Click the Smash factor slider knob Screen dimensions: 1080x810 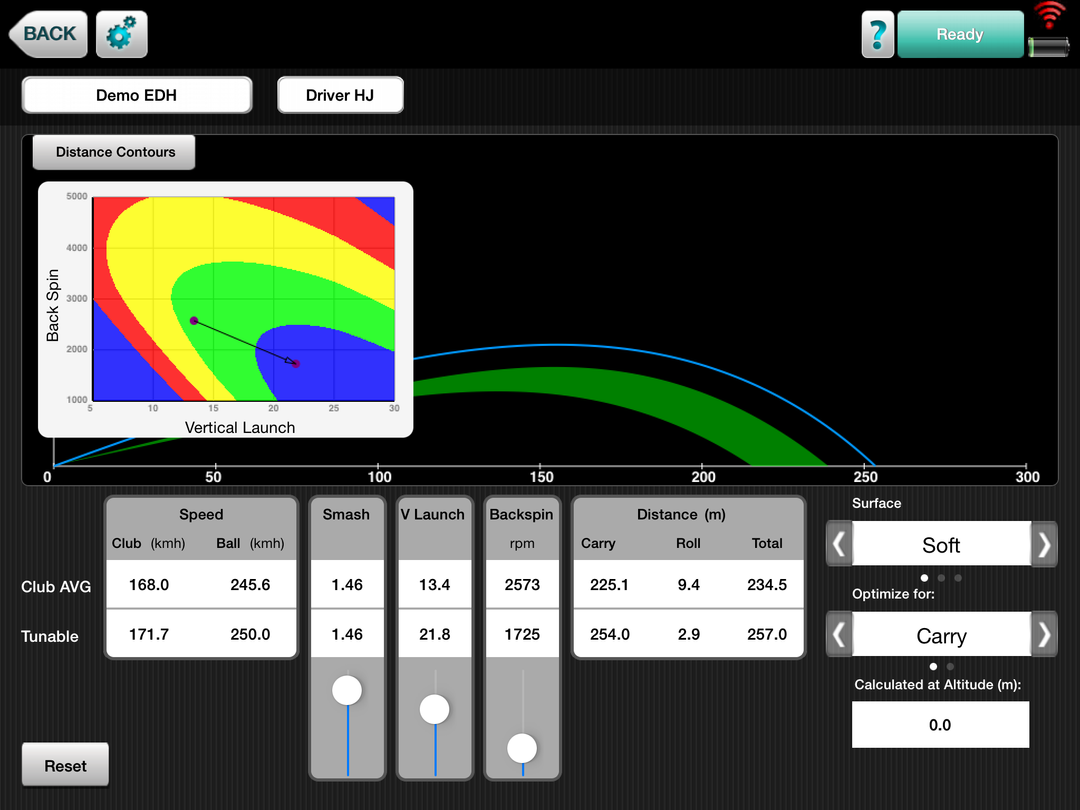coord(347,690)
